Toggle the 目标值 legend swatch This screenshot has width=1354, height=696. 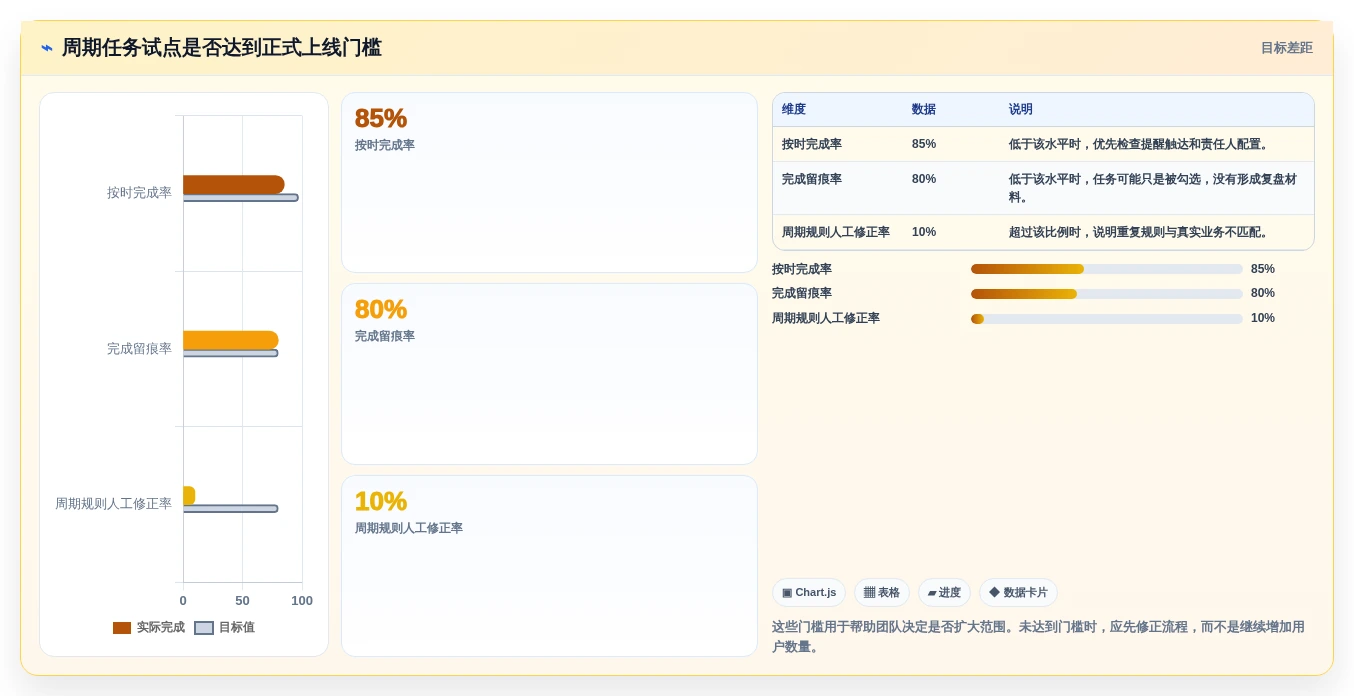point(204,628)
